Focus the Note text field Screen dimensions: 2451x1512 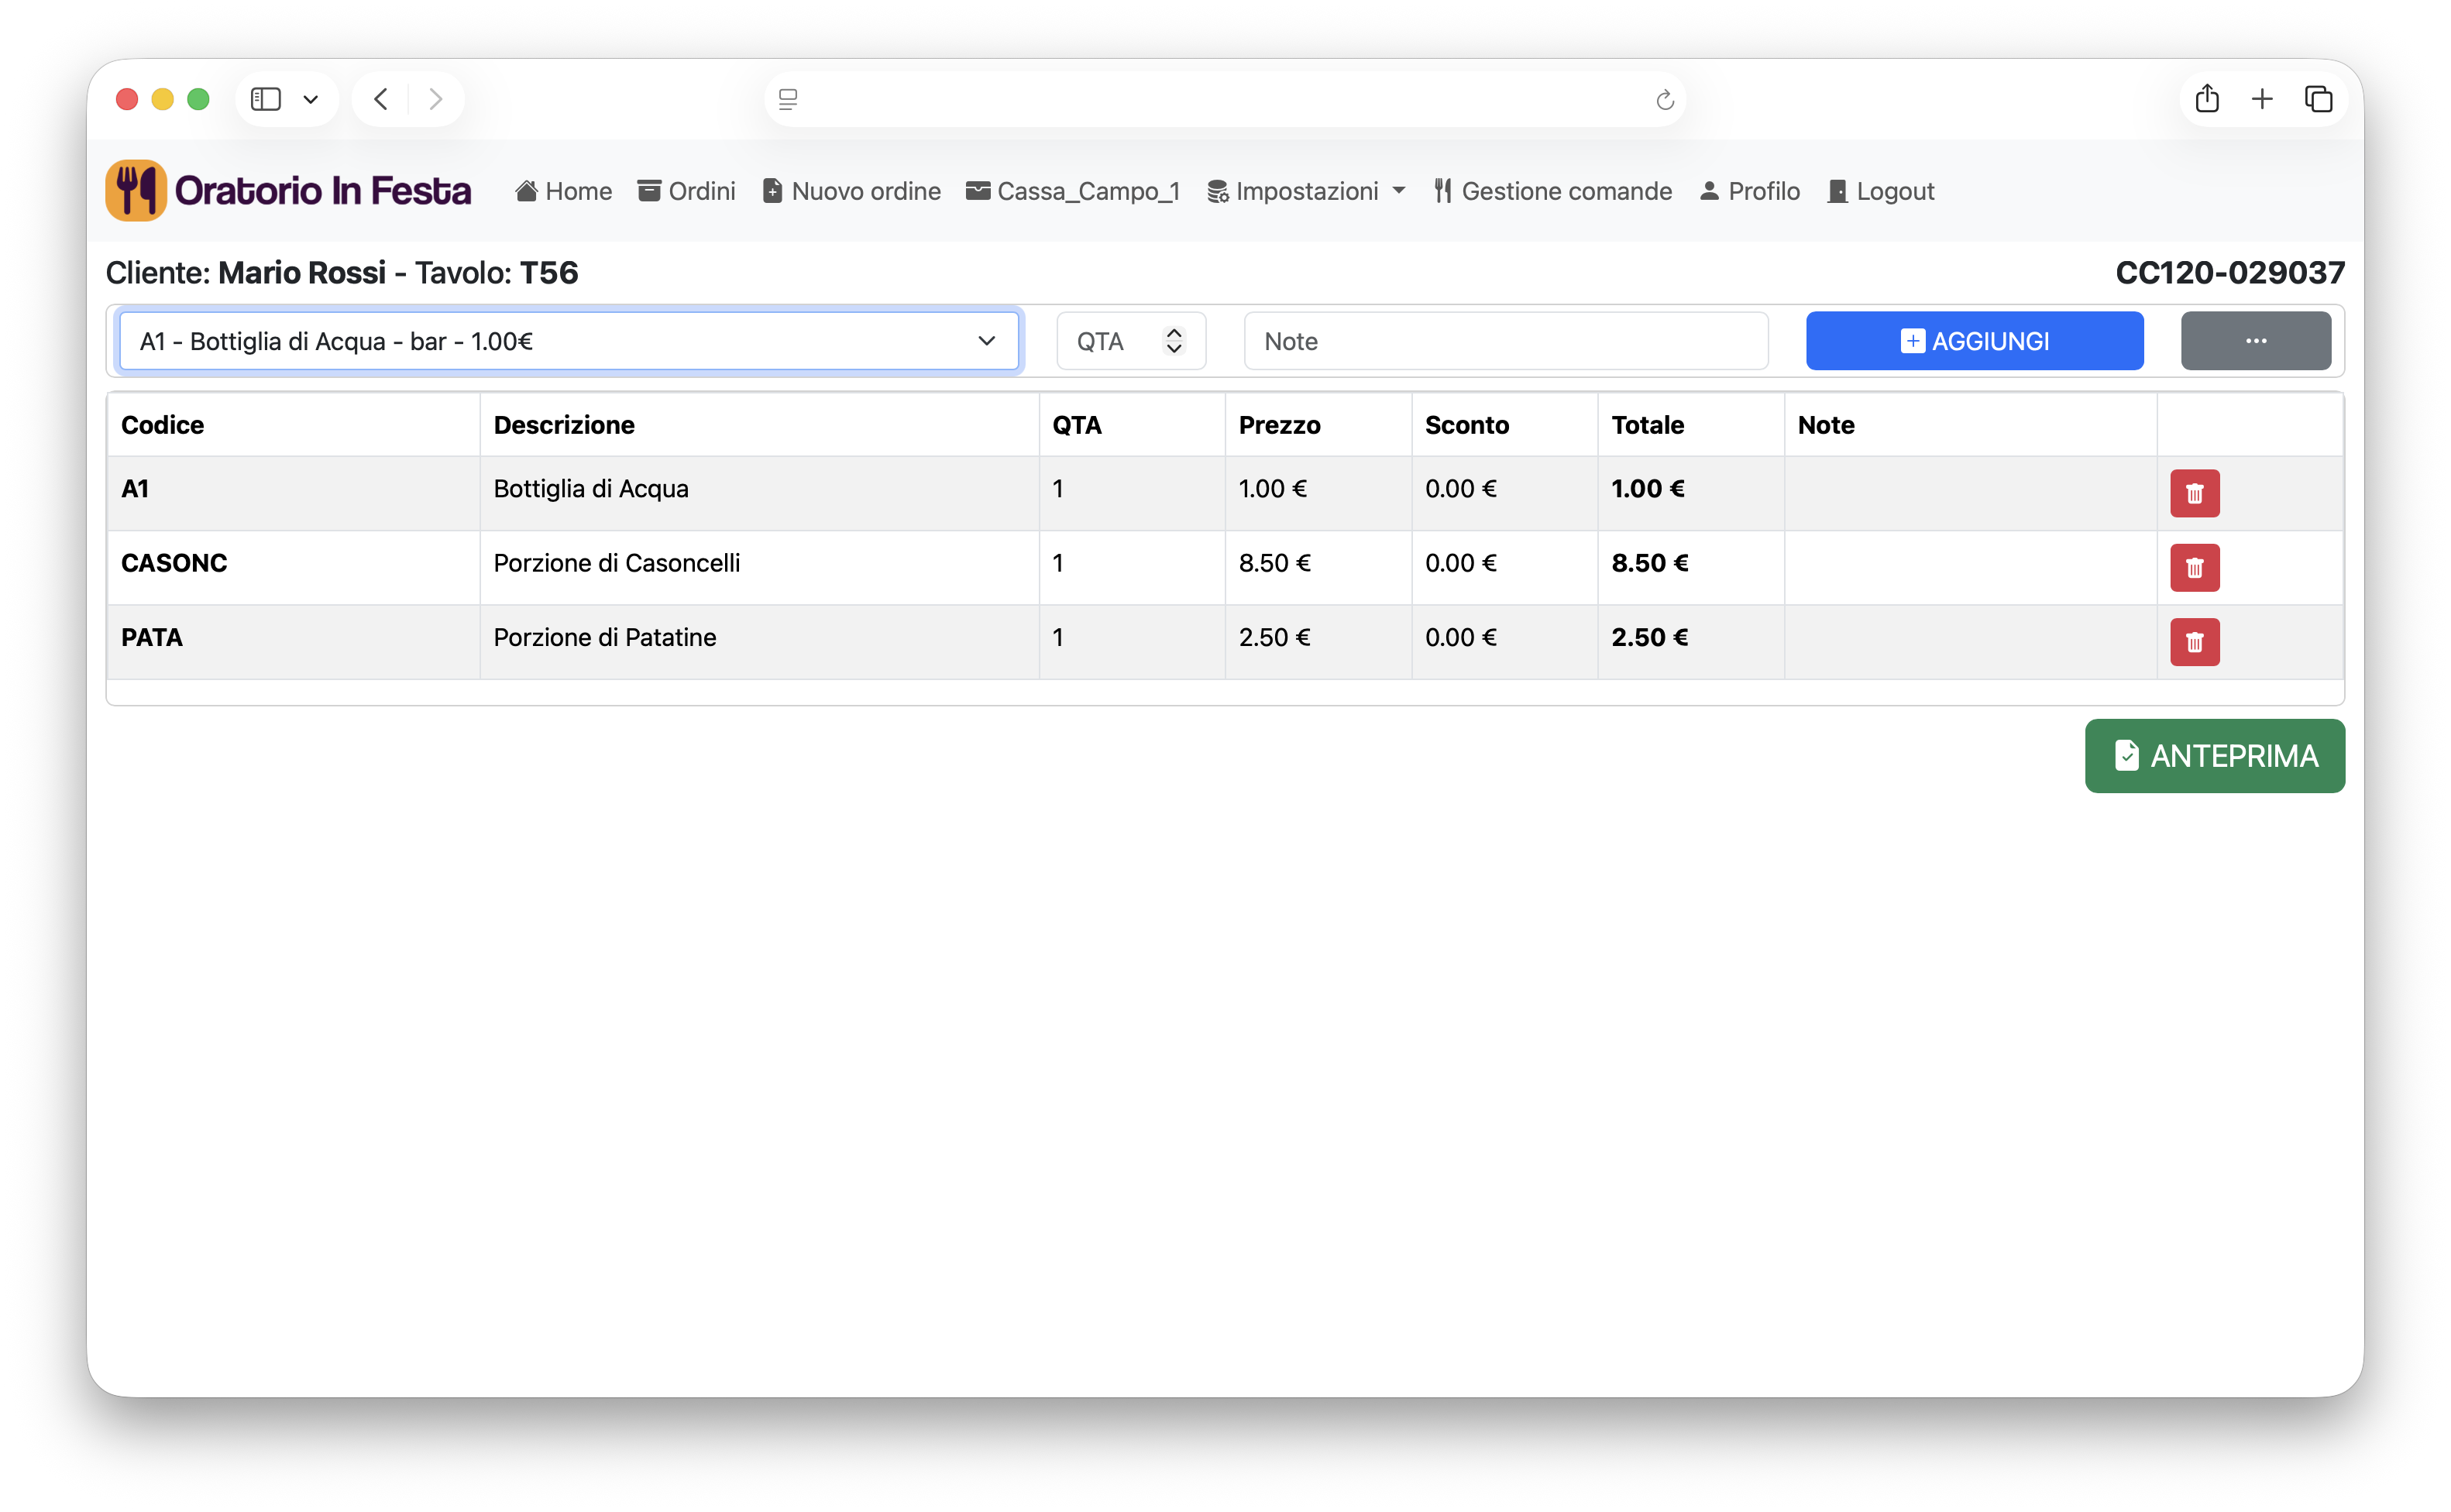(1505, 341)
